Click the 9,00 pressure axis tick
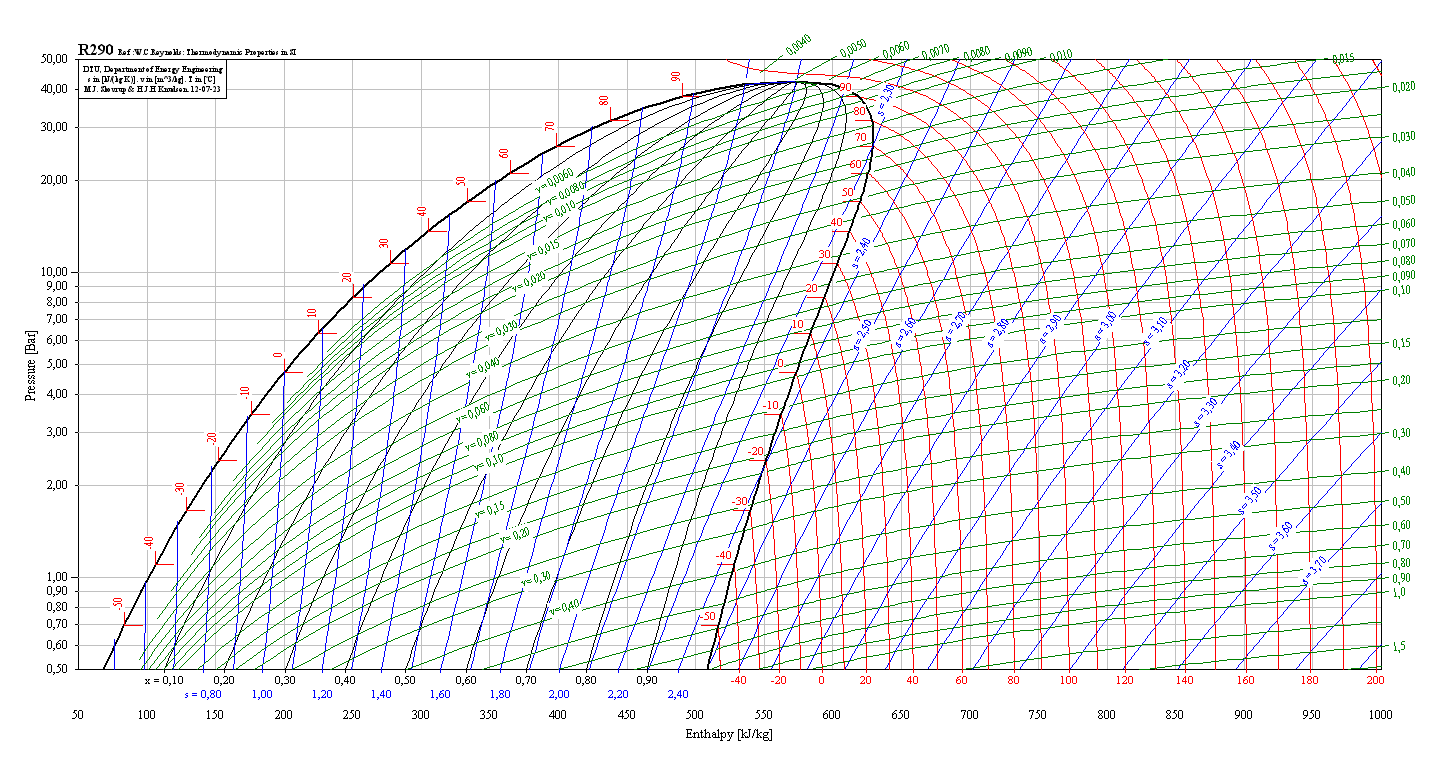Screen dimensions: 1440x763 coord(55,286)
